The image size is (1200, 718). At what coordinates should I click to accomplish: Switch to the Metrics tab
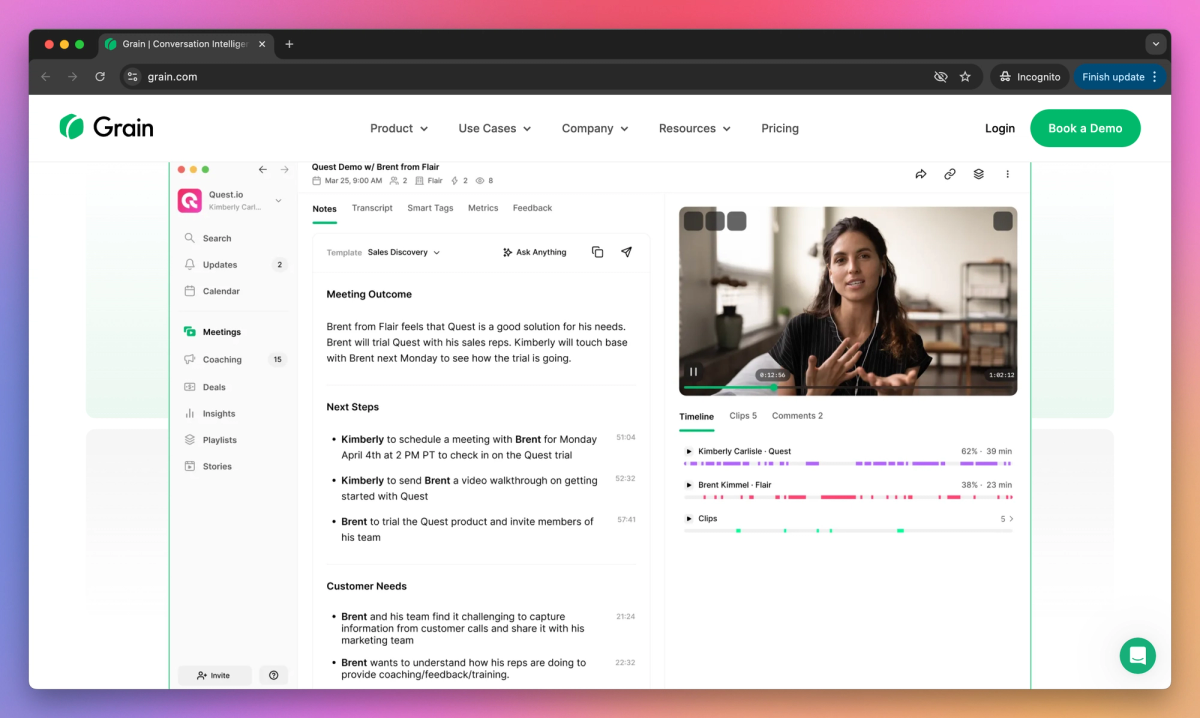point(483,208)
